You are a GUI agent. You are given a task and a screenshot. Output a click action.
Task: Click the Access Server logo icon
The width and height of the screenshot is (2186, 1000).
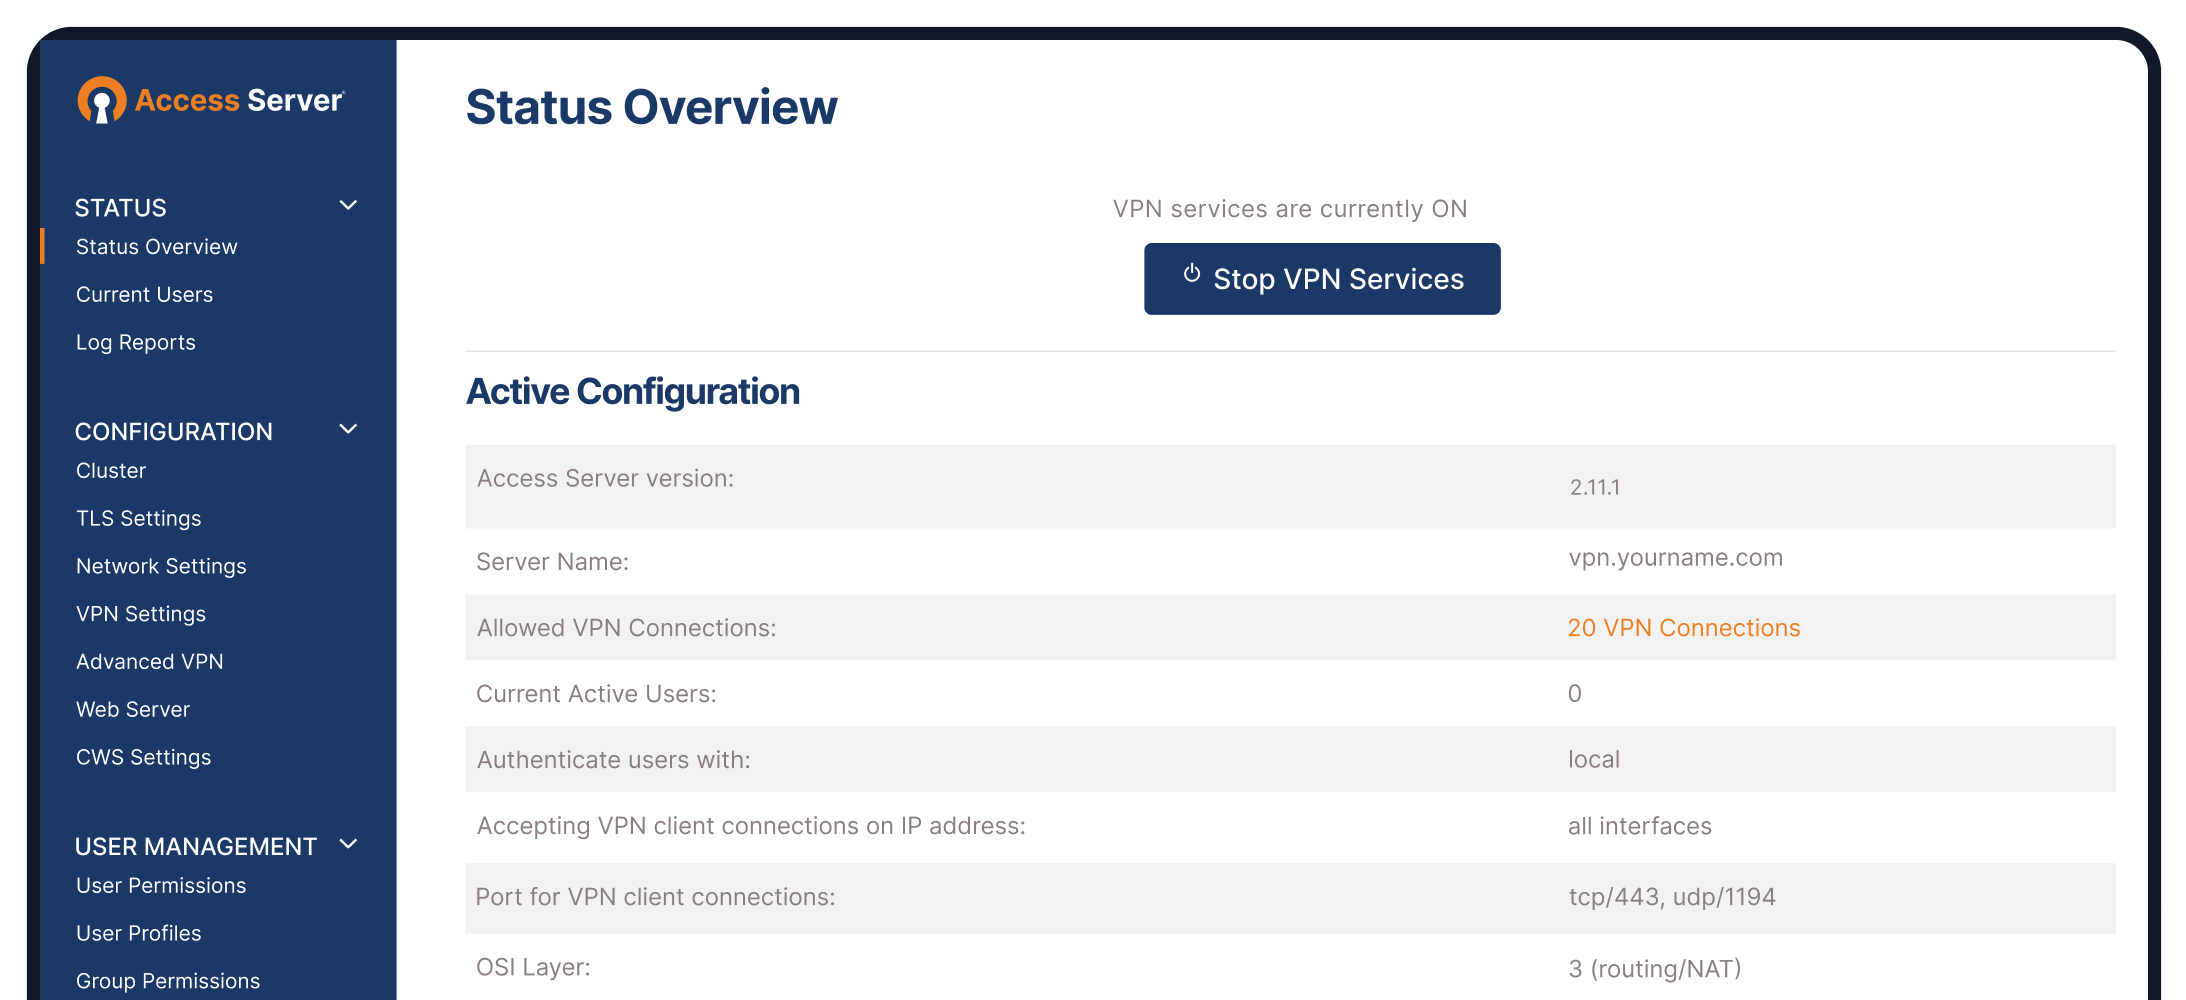click(100, 99)
